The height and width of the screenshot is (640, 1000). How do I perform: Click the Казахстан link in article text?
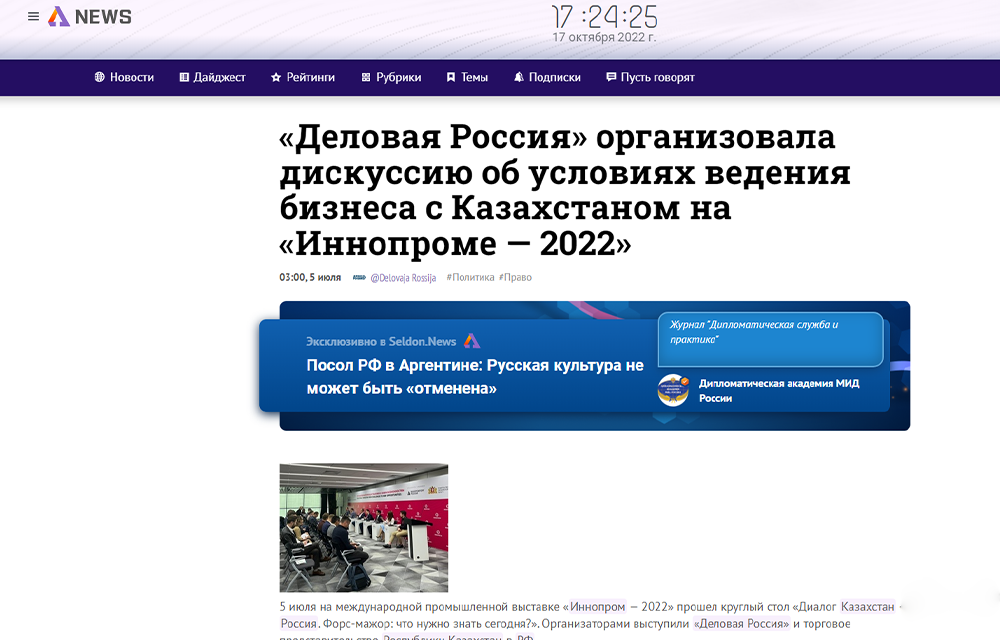coord(867,607)
